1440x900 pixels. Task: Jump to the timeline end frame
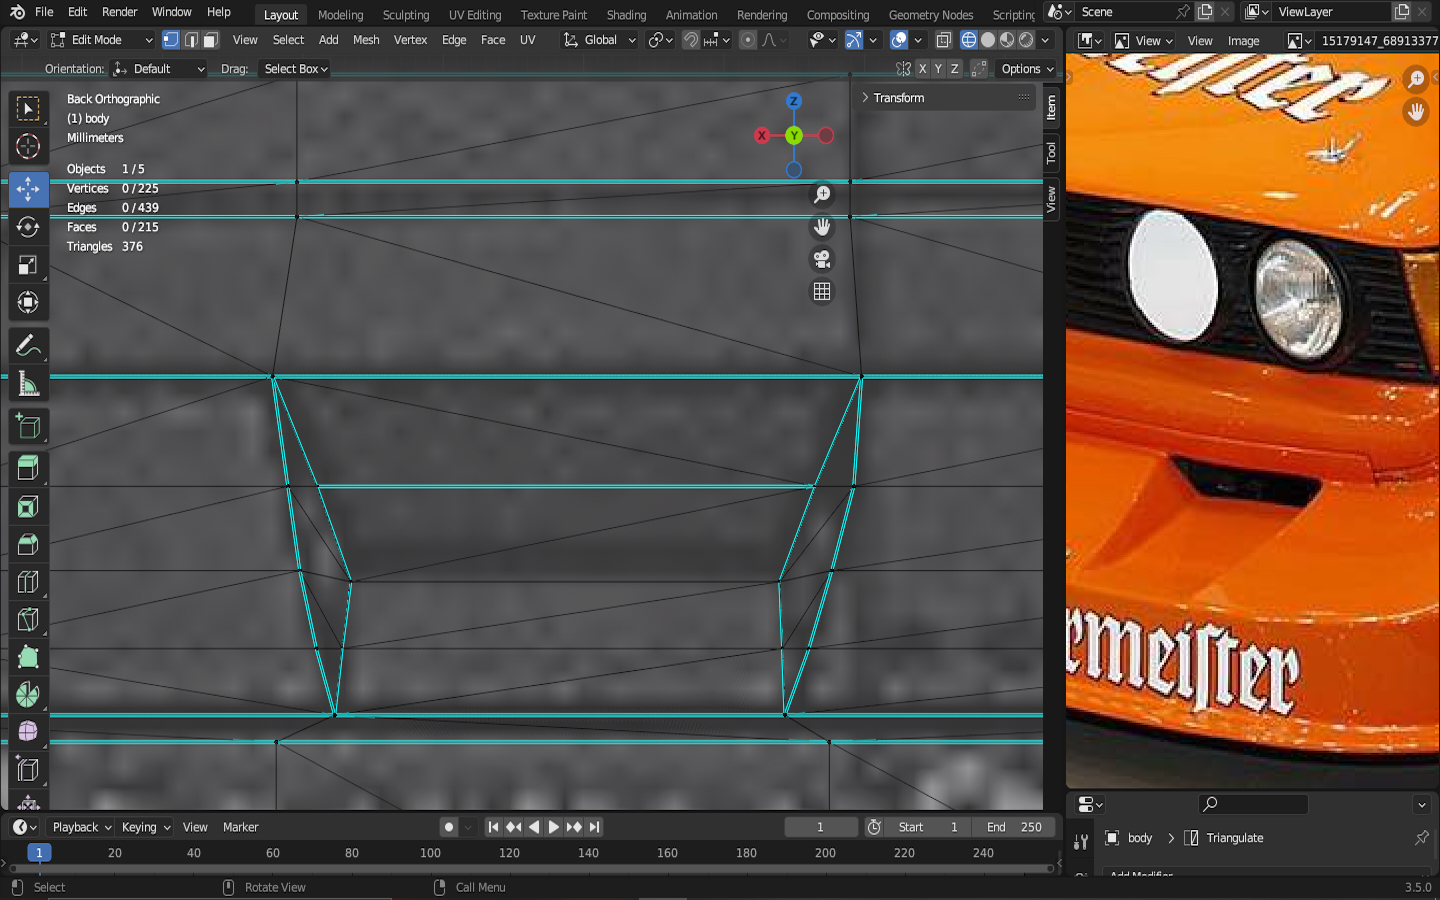pyautogui.click(x=594, y=827)
